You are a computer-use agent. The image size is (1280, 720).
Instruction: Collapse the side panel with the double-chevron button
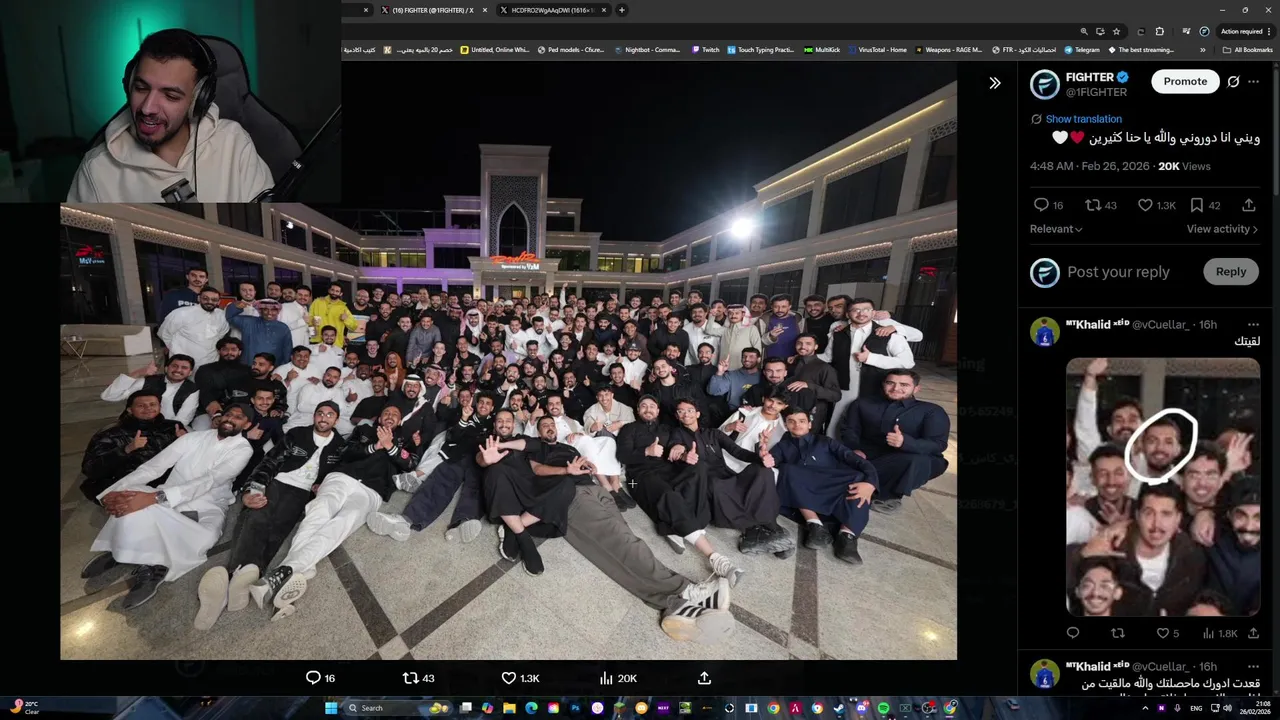point(994,83)
